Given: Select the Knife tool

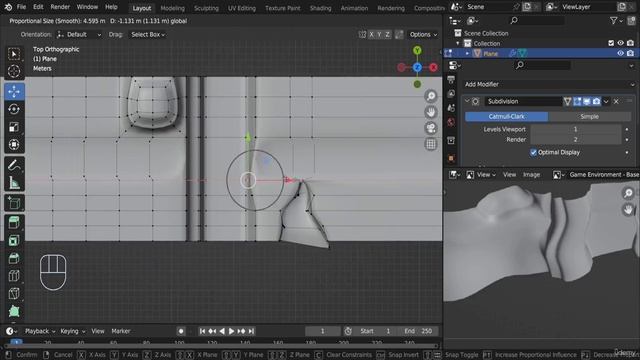Looking at the screenshot, I should [14, 293].
